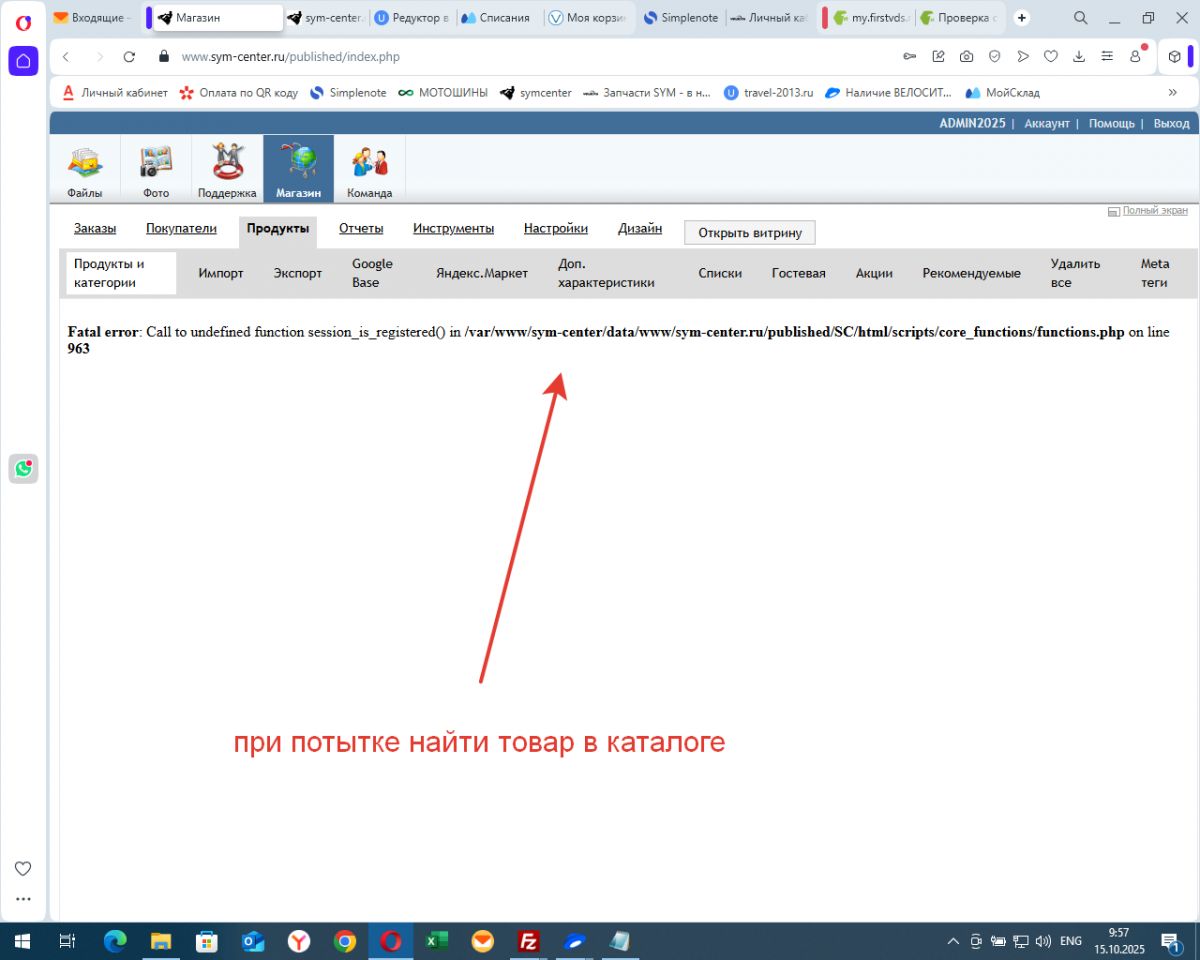The image size is (1200, 960).
Task: Open WhatsApp in the Opera sidebar
Action: pyautogui.click(x=23, y=468)
